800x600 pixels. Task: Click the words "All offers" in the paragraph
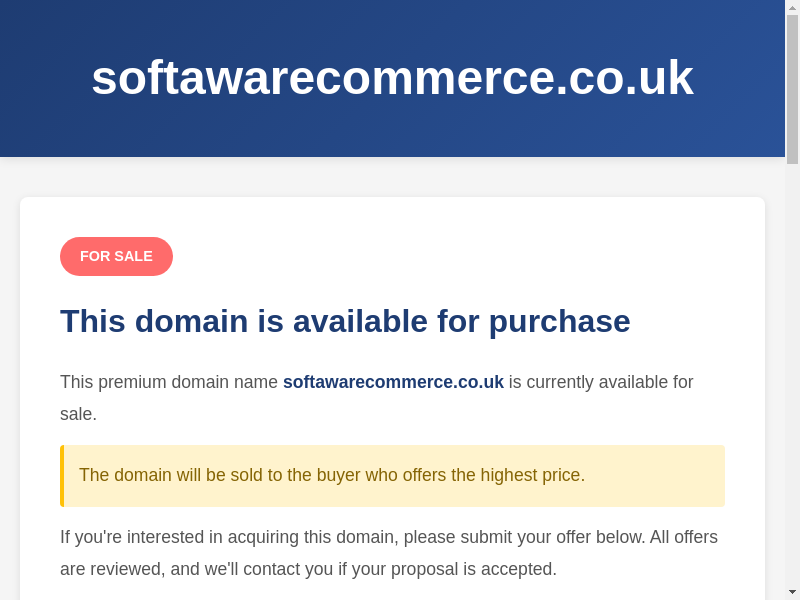(x=684, y=537)
